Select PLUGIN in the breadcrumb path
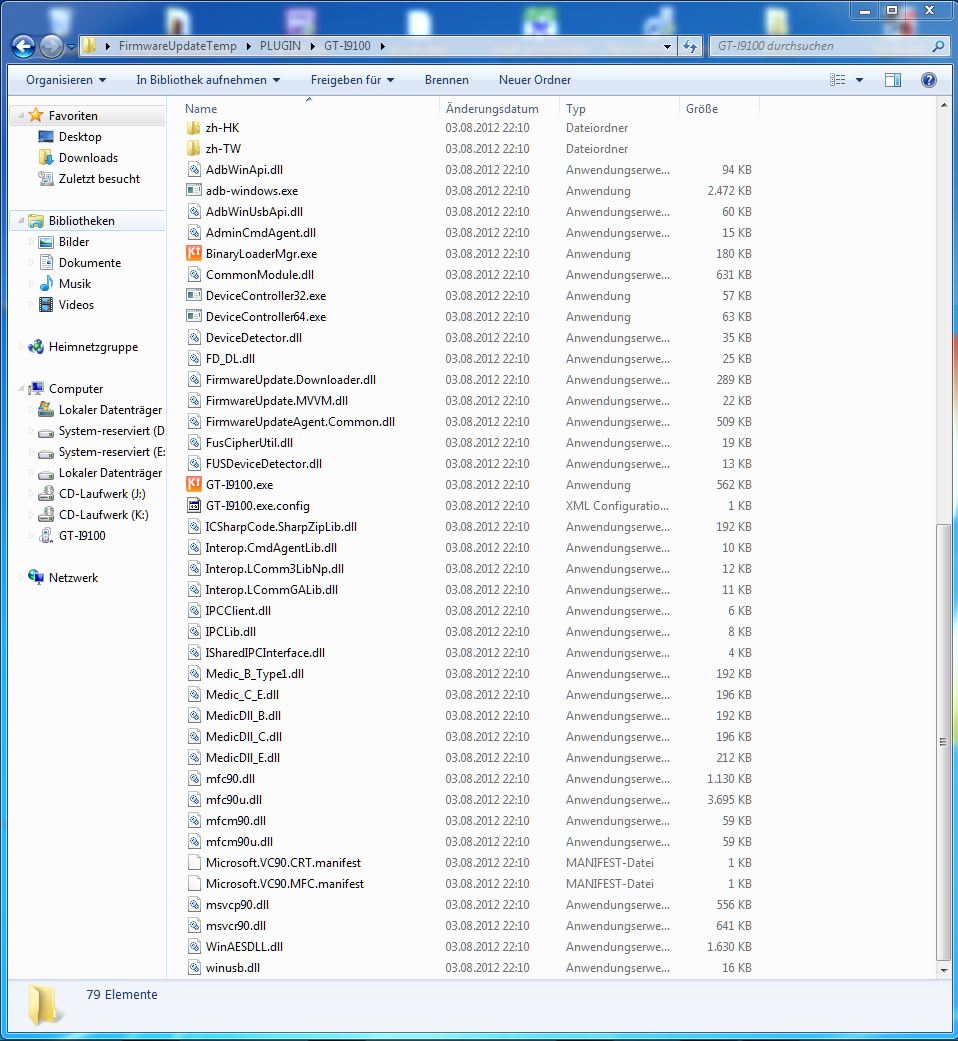The width and height of the screenshot is (958, 1041). (x=280, y=46)
